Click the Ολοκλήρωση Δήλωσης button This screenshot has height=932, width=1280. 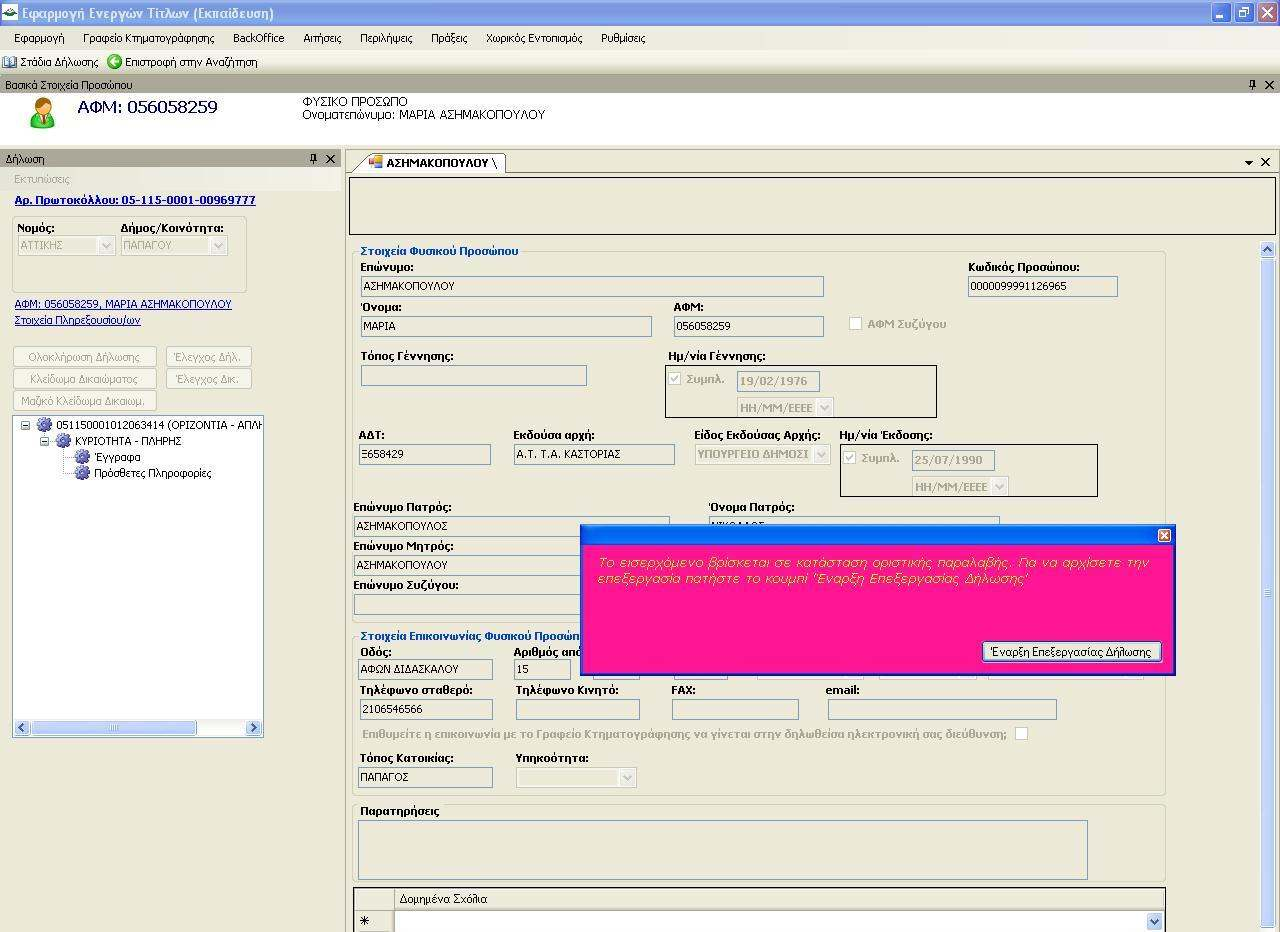pos(84,357)
